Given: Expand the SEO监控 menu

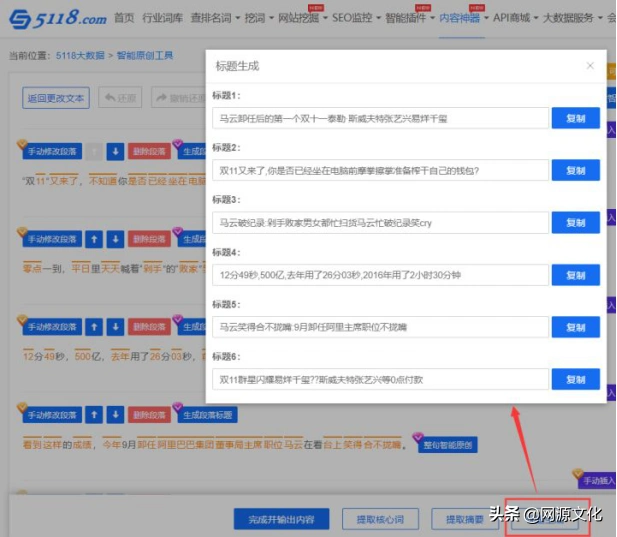Looking at the screenshot, I should [x=356, y=18].
